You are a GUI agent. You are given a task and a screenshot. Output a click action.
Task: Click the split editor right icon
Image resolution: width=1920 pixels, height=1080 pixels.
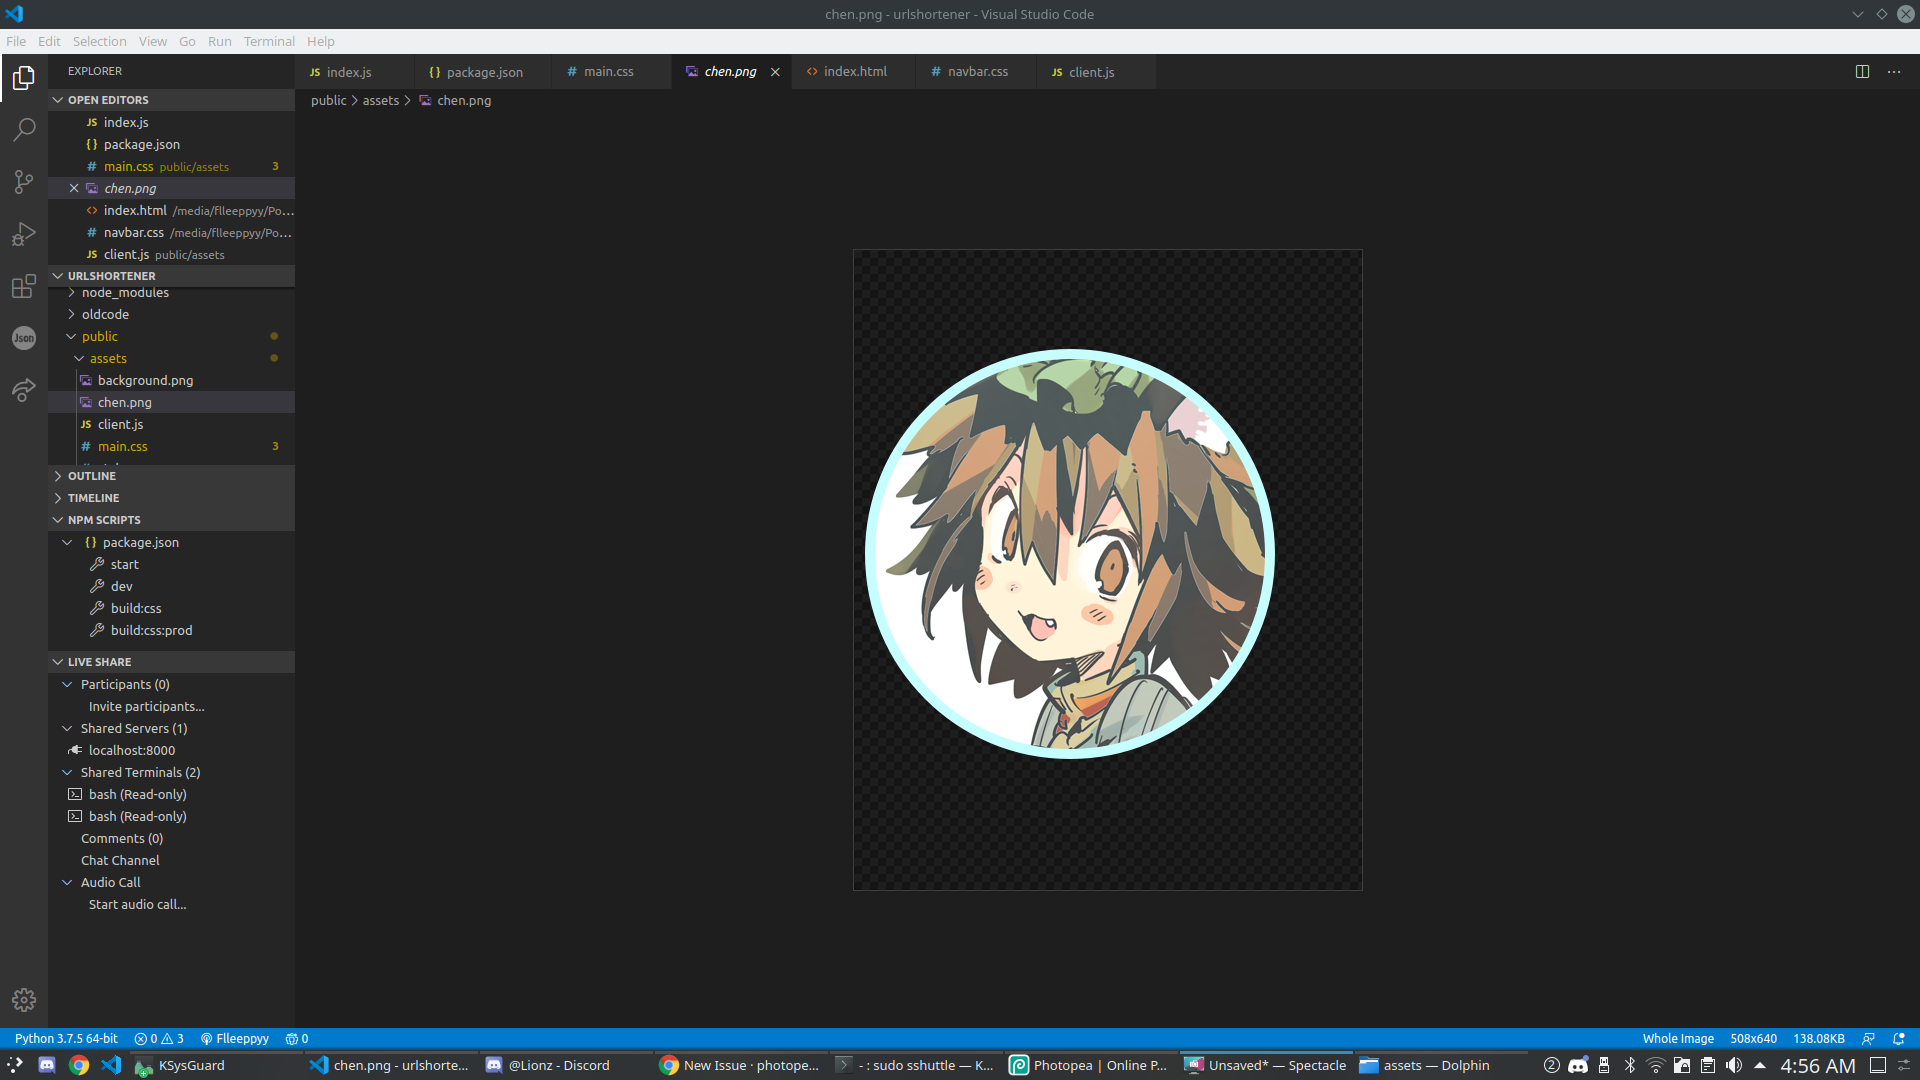click(x=1862, y=72)
